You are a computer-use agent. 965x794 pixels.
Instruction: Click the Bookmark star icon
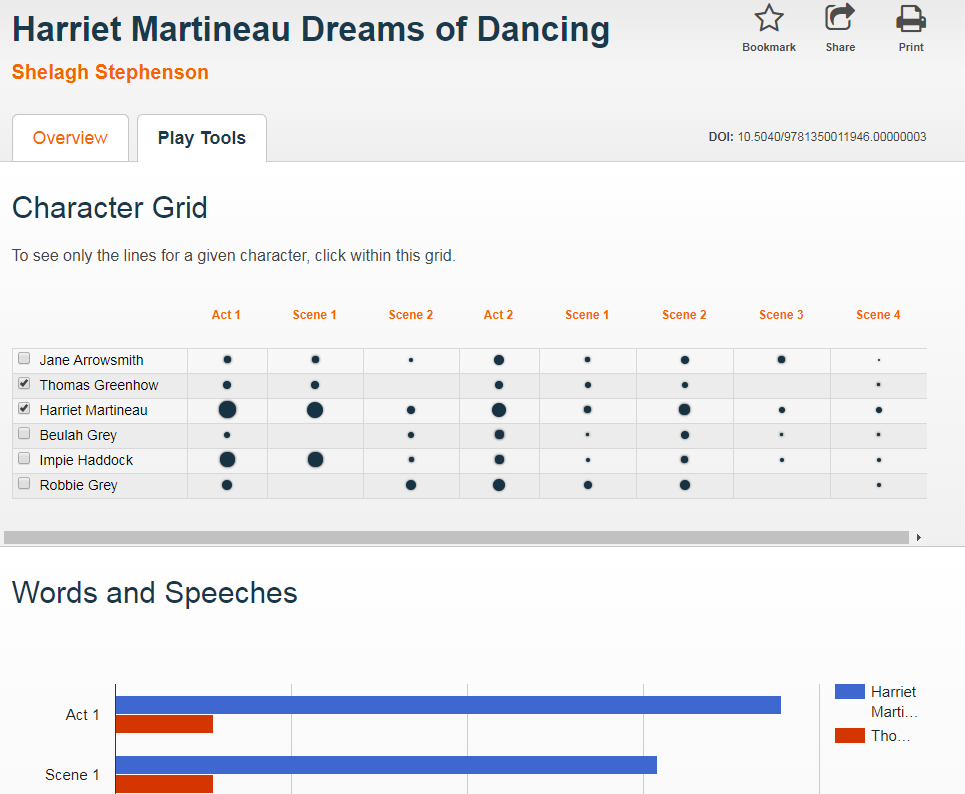[x=768, y=19]
